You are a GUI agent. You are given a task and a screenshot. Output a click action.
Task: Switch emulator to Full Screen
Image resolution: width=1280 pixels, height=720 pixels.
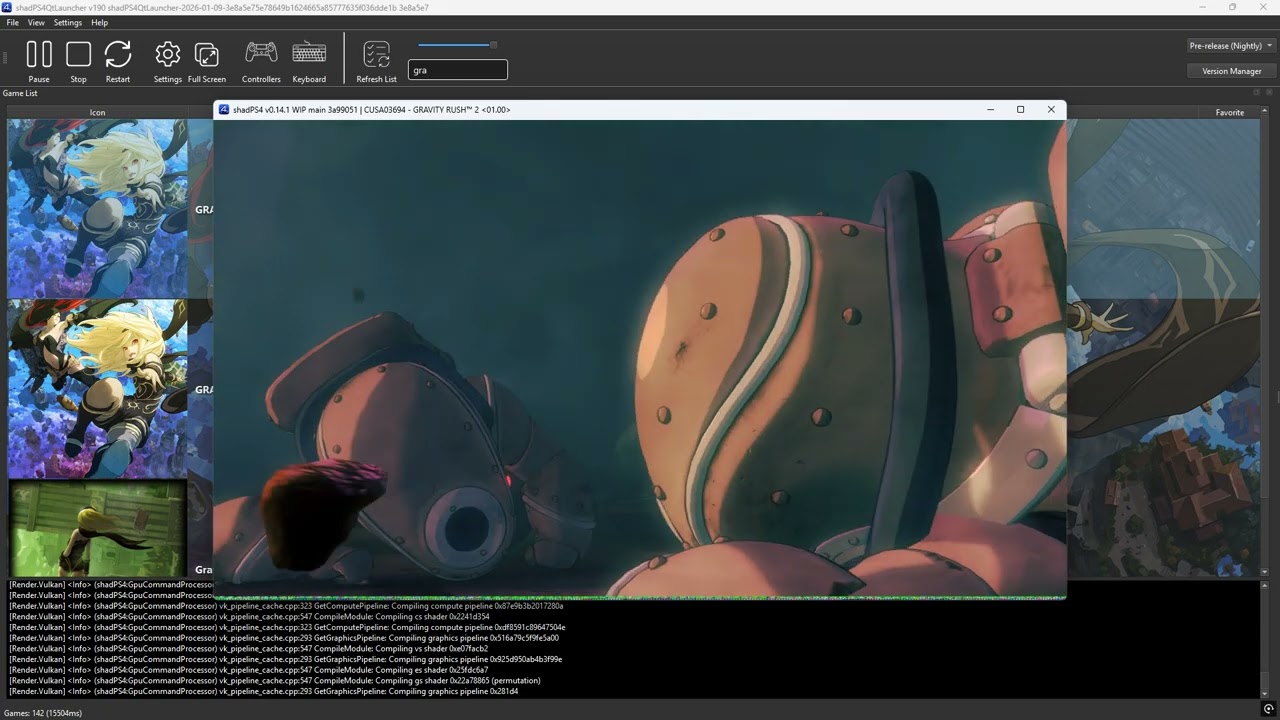coord(207,61)
